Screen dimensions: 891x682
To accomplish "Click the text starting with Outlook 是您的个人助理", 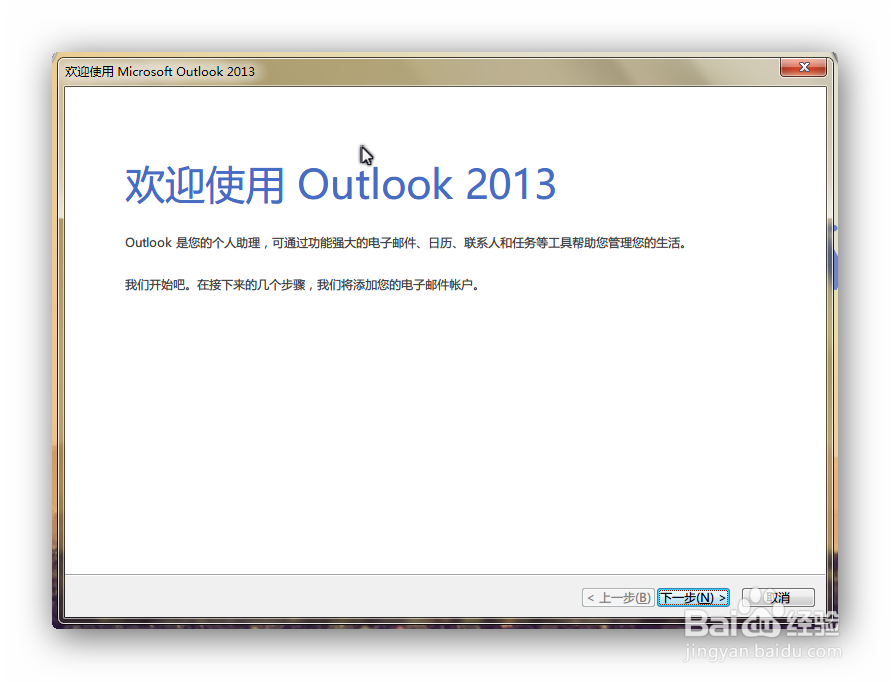I will click(406, 243).
